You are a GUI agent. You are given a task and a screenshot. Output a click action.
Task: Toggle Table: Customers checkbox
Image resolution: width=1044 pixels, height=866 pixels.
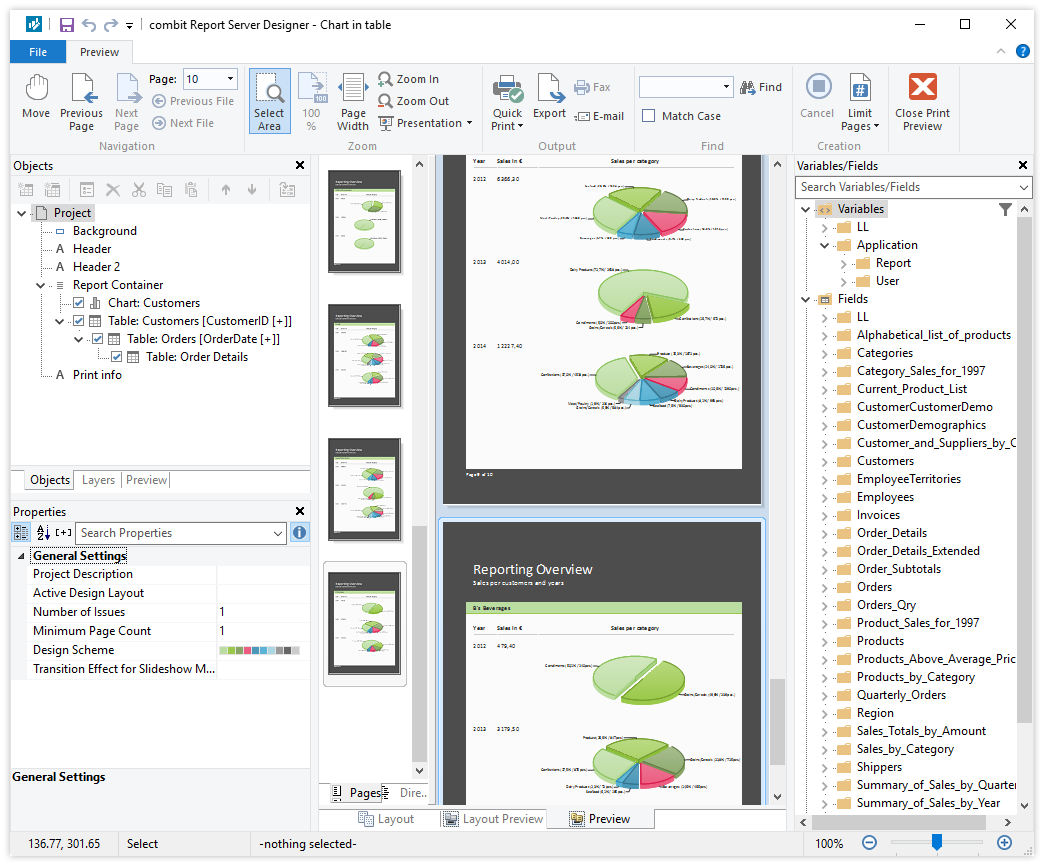tap(79, 321)
